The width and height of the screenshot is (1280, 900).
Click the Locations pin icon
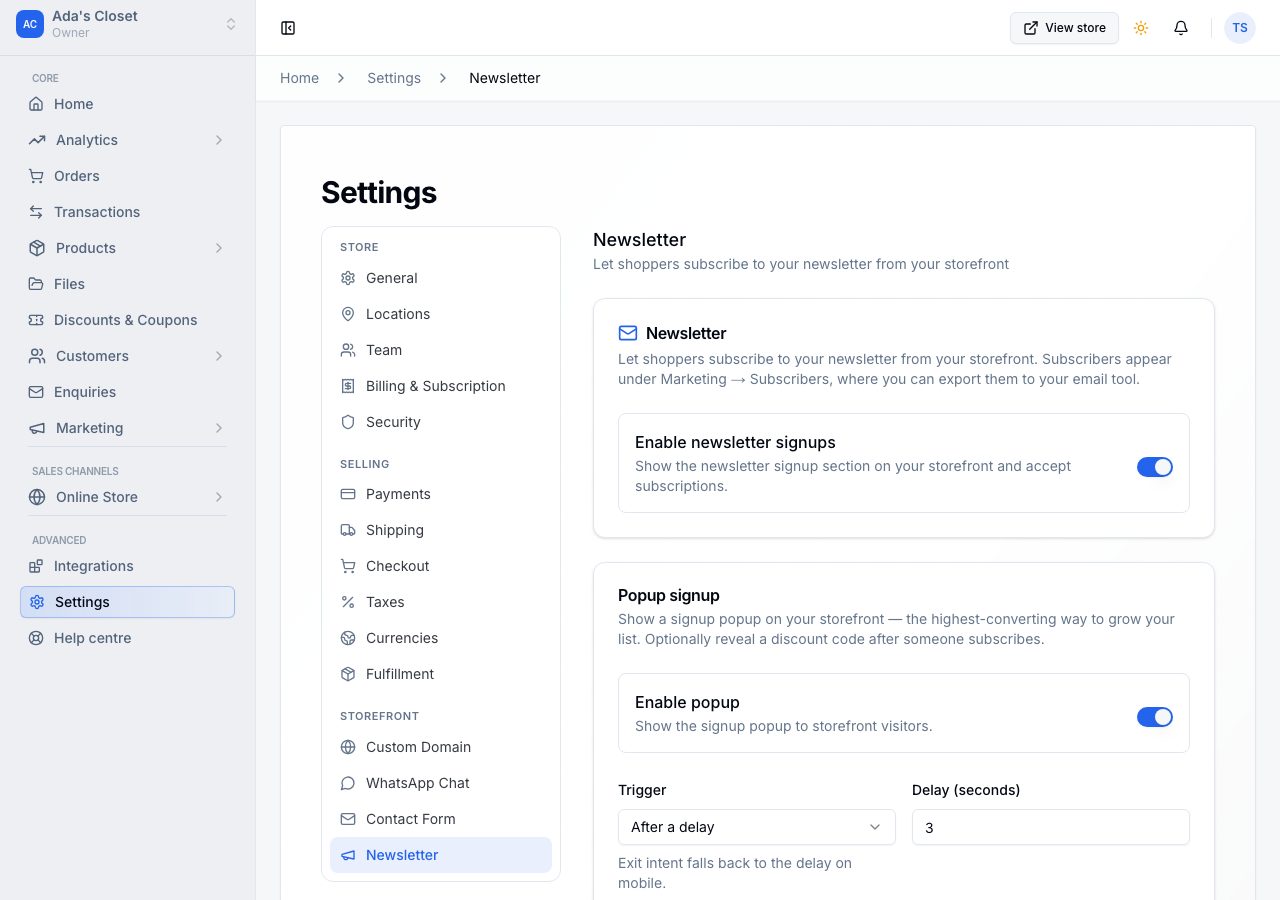pos(348,314)
